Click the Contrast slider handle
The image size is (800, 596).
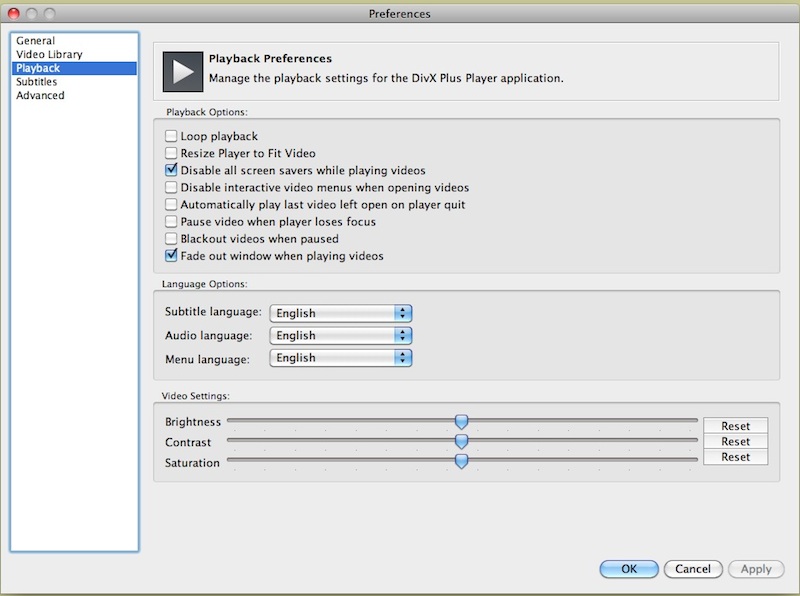[x=461, y=441]
